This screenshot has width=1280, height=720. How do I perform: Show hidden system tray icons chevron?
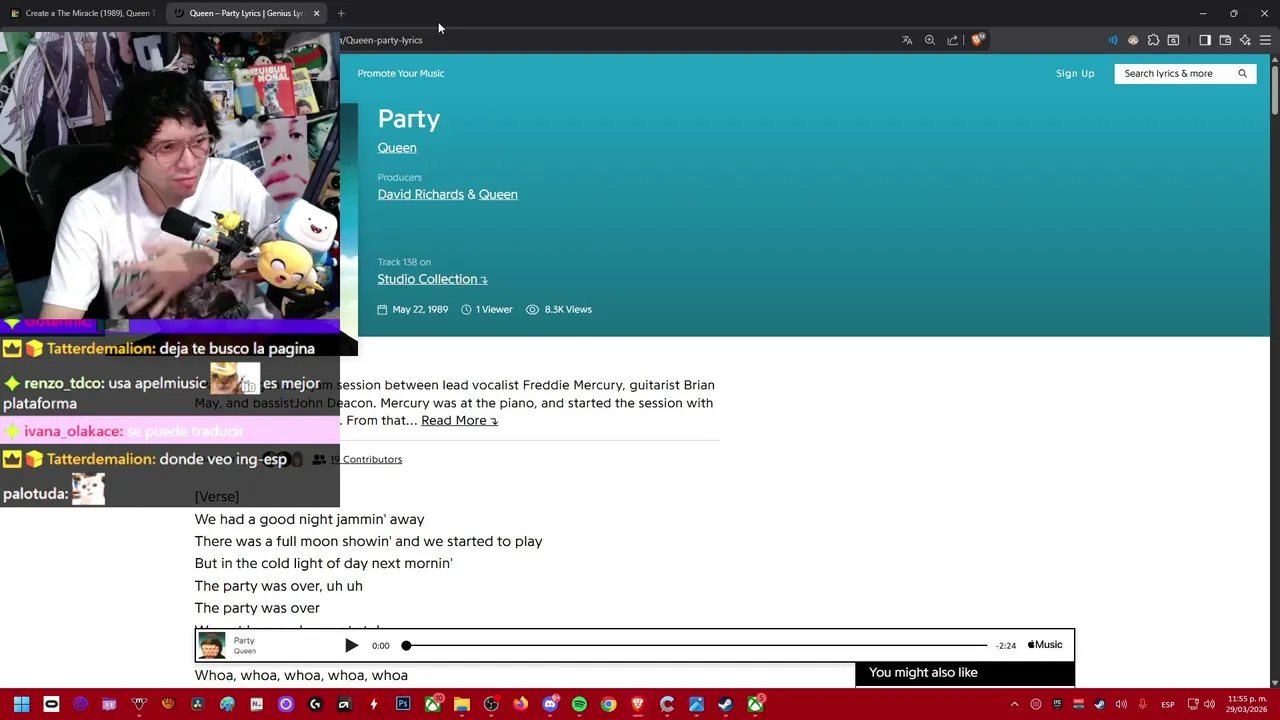point(1014,704)
